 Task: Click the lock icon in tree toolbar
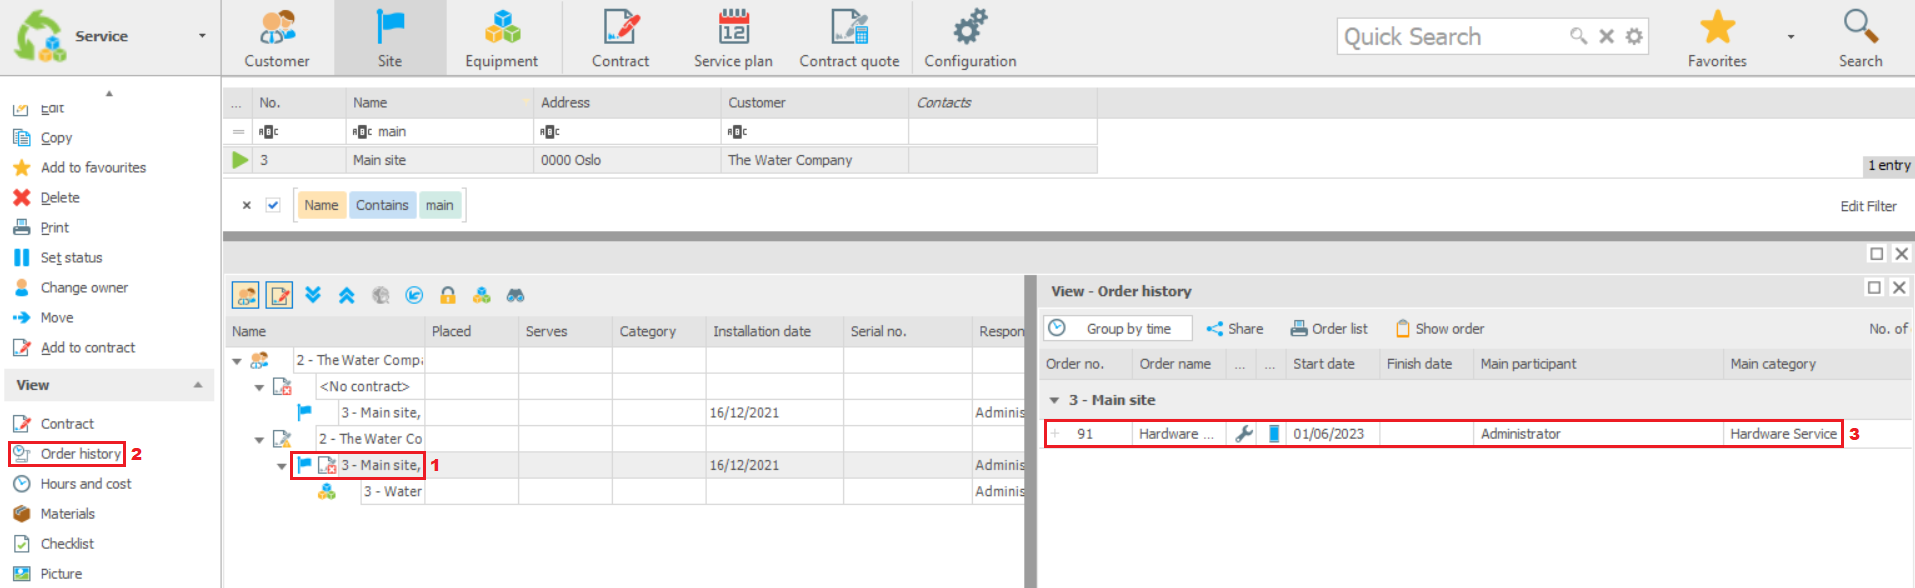pyautogui.click(x=448, y=295)
